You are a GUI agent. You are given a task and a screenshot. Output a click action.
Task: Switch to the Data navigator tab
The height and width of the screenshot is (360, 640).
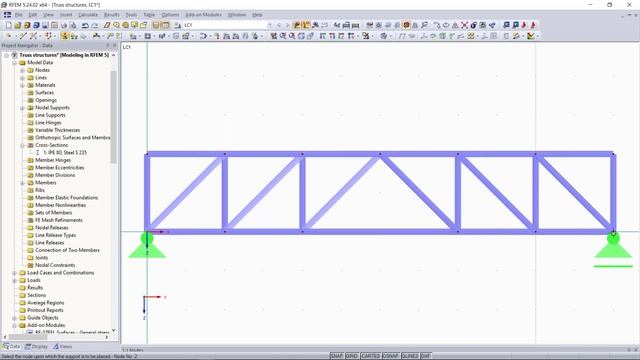tap(11, 347)
